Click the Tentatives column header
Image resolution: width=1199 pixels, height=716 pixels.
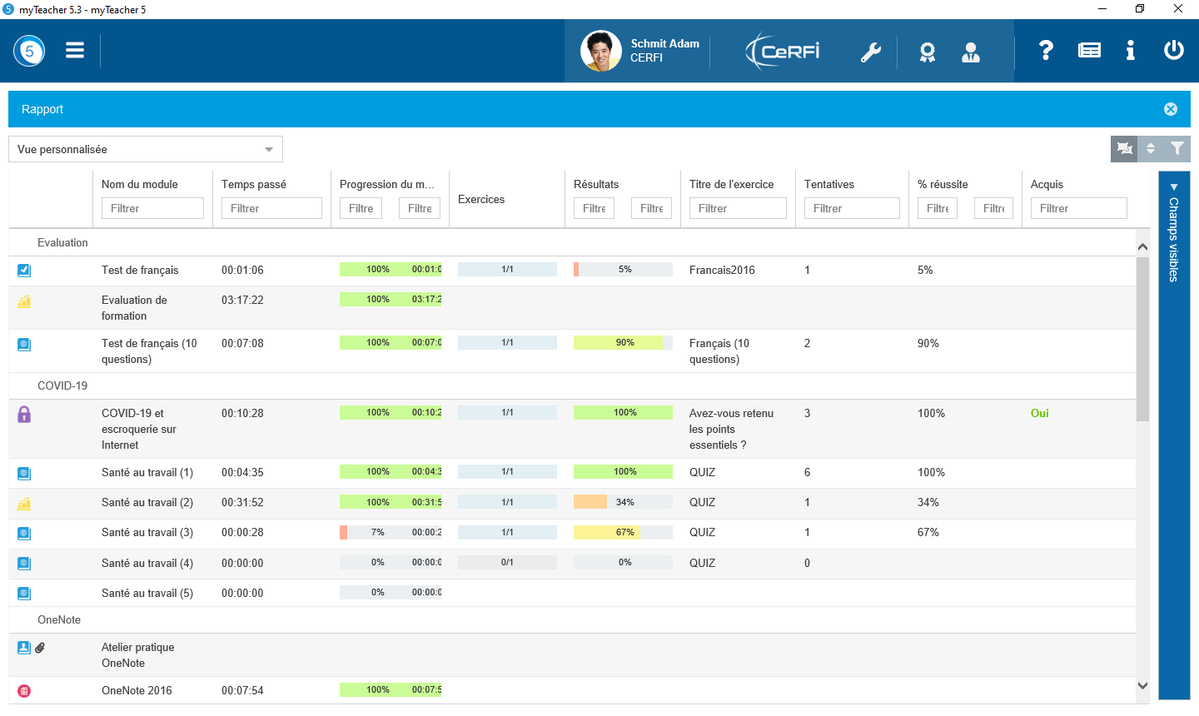coord(829,184)
